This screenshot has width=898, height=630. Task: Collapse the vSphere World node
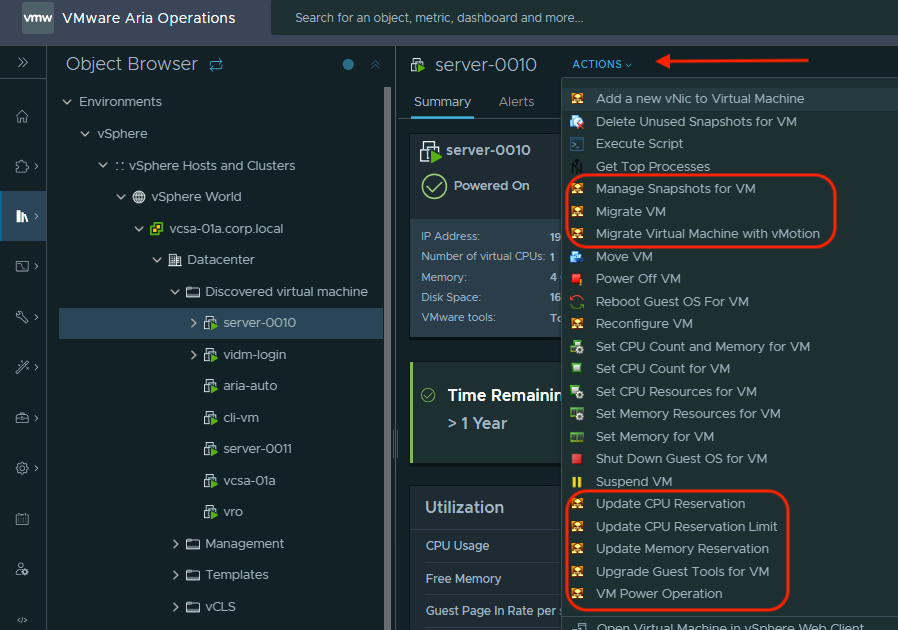(x=121, y=196)
